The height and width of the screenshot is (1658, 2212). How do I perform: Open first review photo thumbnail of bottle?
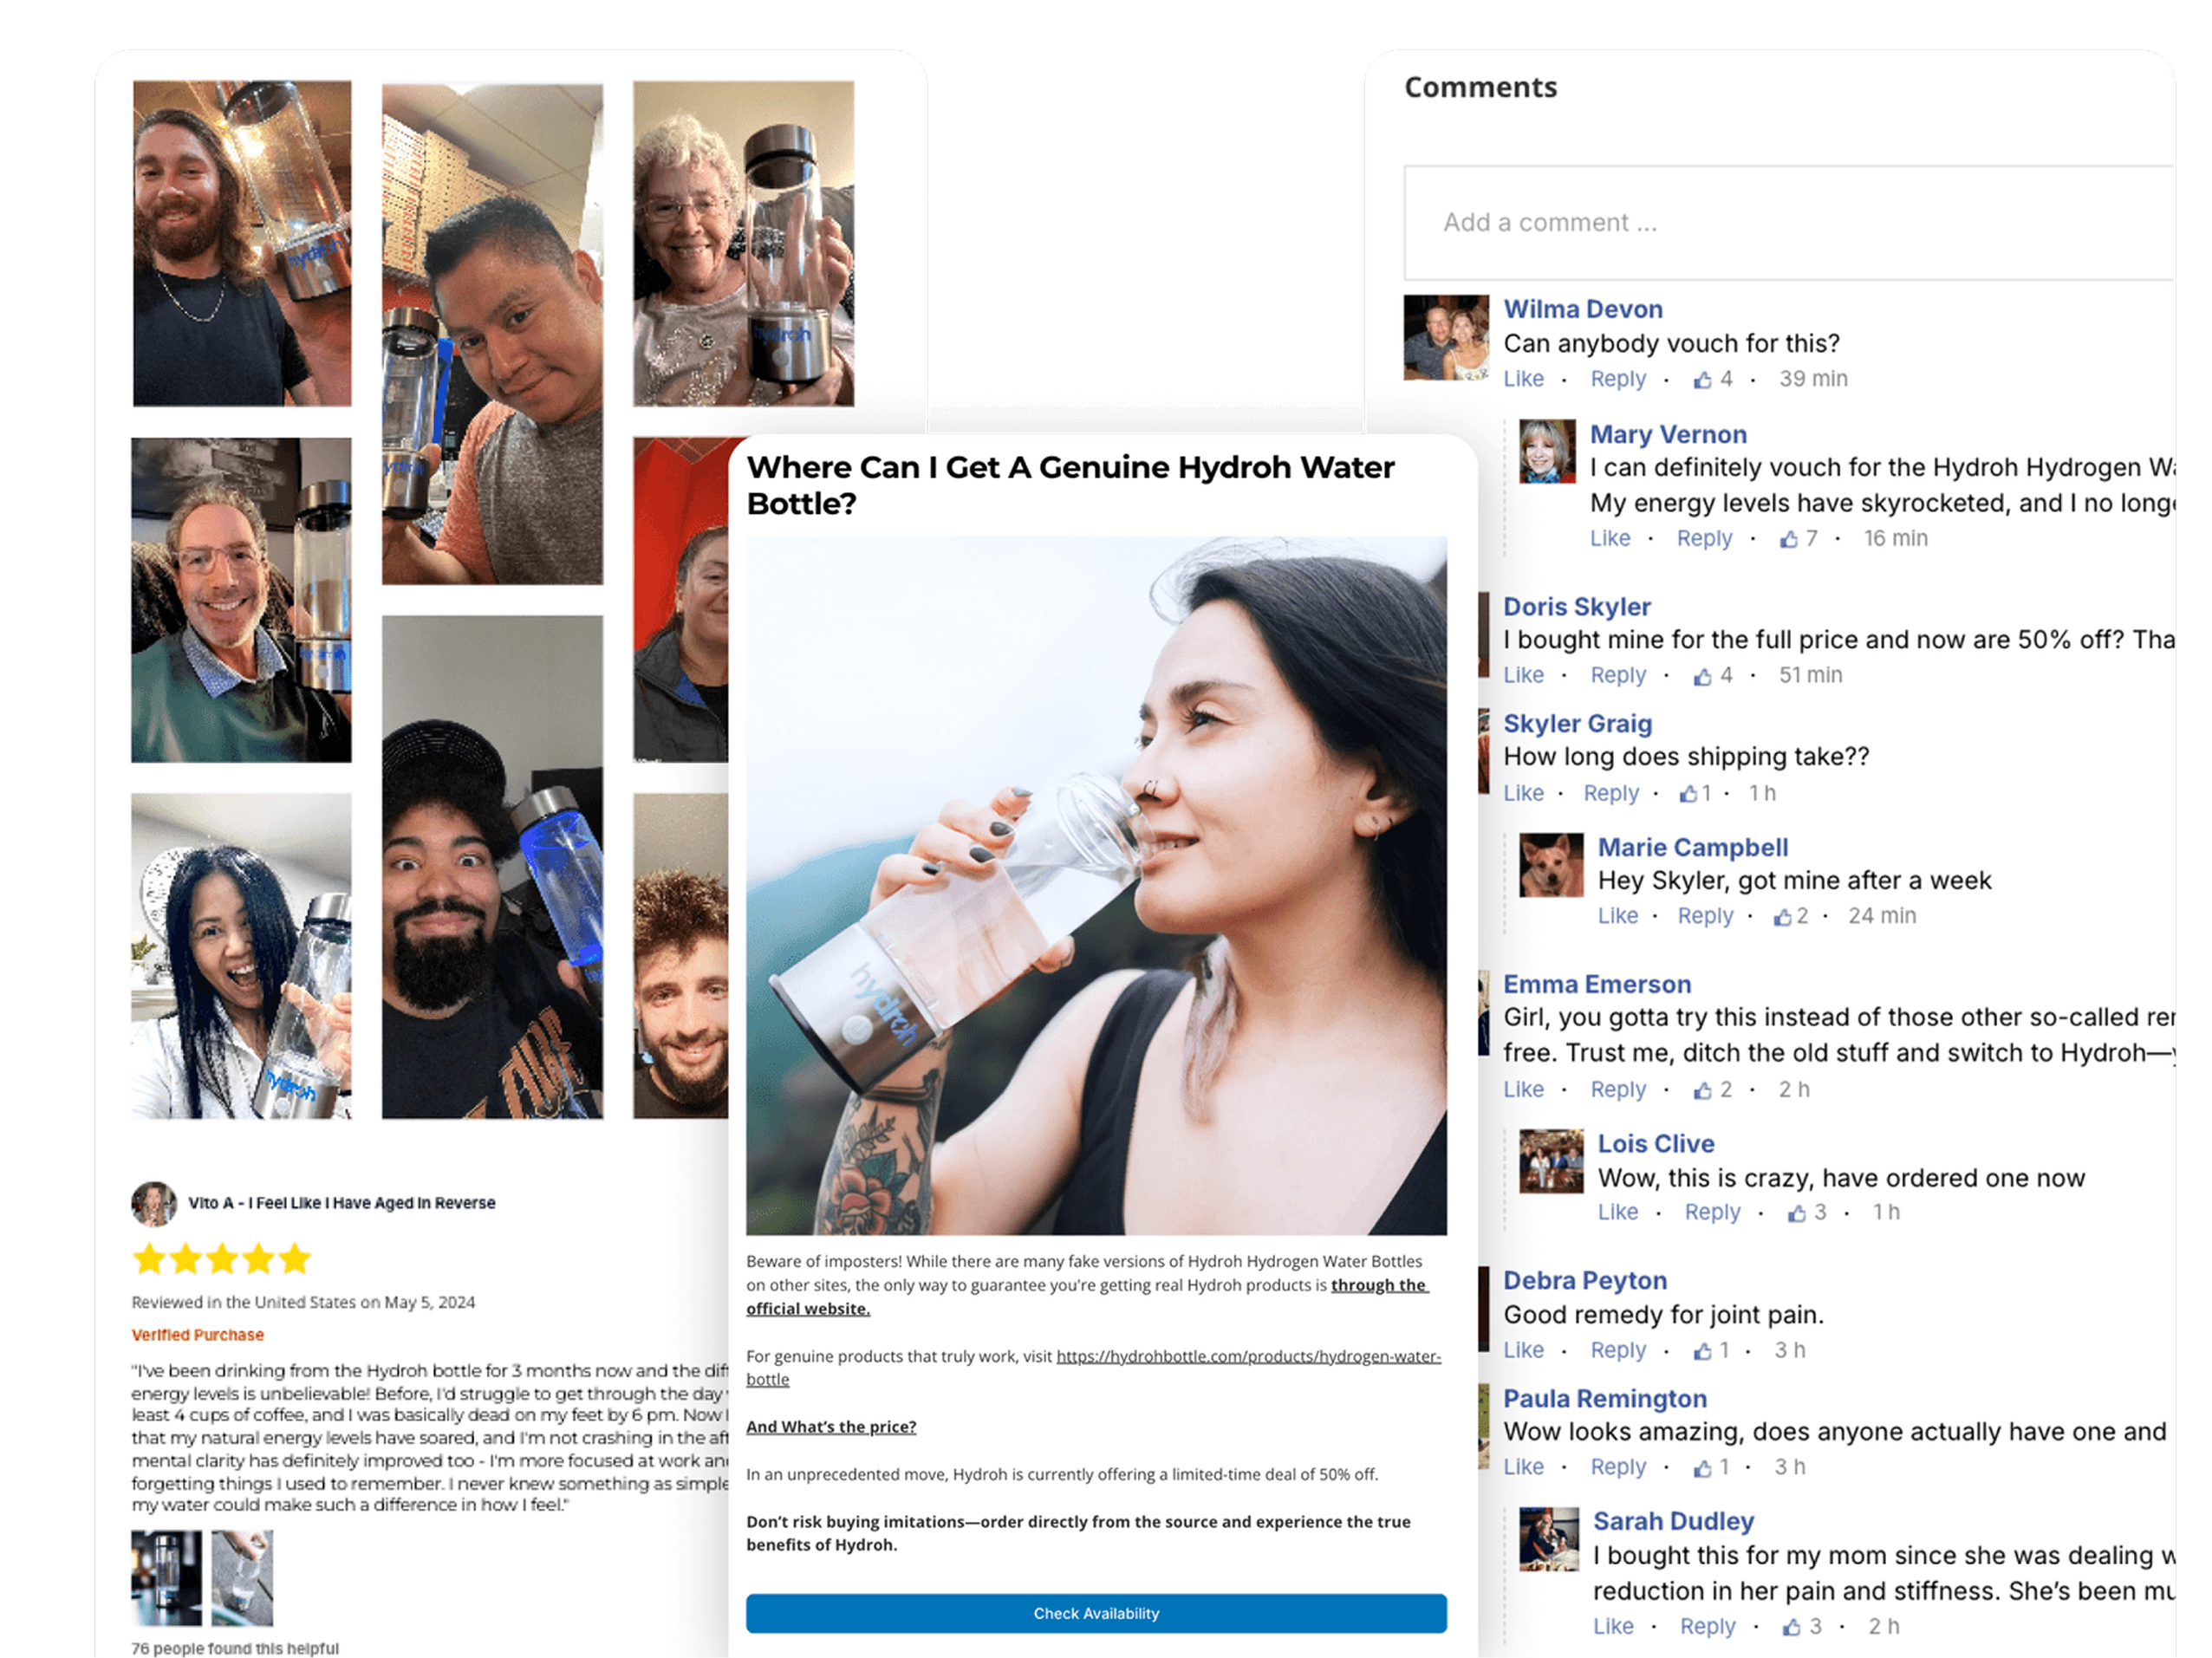pyautogui.click(x=166, y=1578)
